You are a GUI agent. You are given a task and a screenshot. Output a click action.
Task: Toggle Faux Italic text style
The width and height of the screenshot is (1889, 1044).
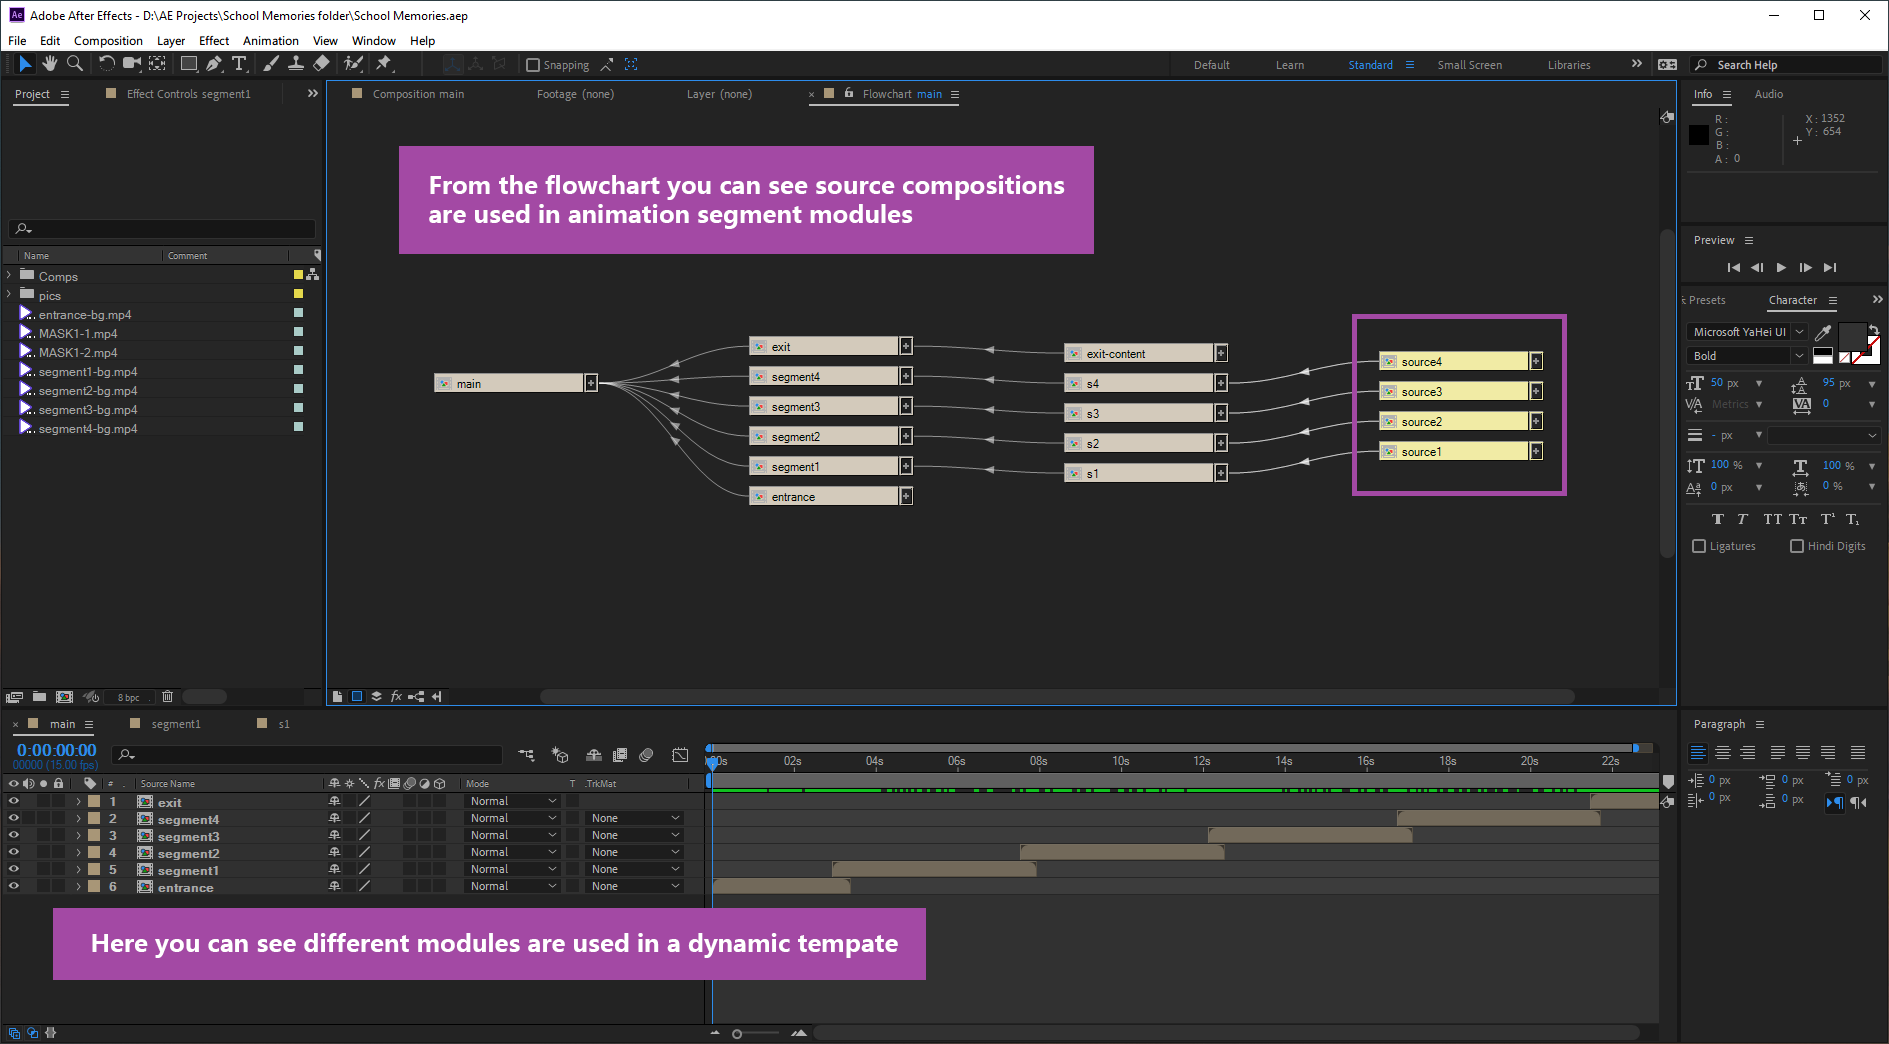(1742, 519)
